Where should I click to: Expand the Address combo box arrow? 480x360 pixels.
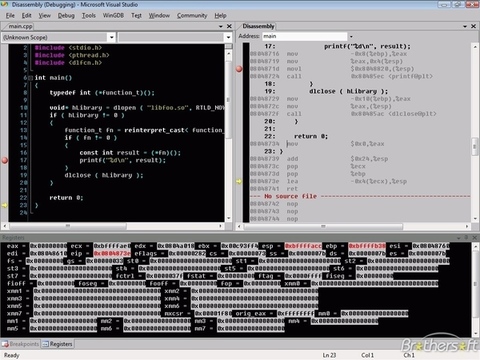(351, 36)
